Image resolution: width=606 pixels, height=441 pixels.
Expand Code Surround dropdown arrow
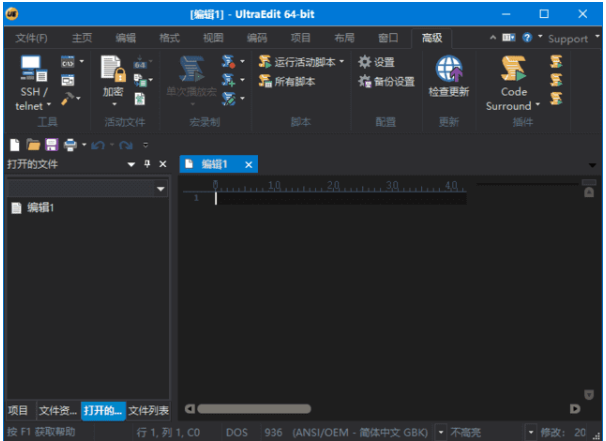538,105
